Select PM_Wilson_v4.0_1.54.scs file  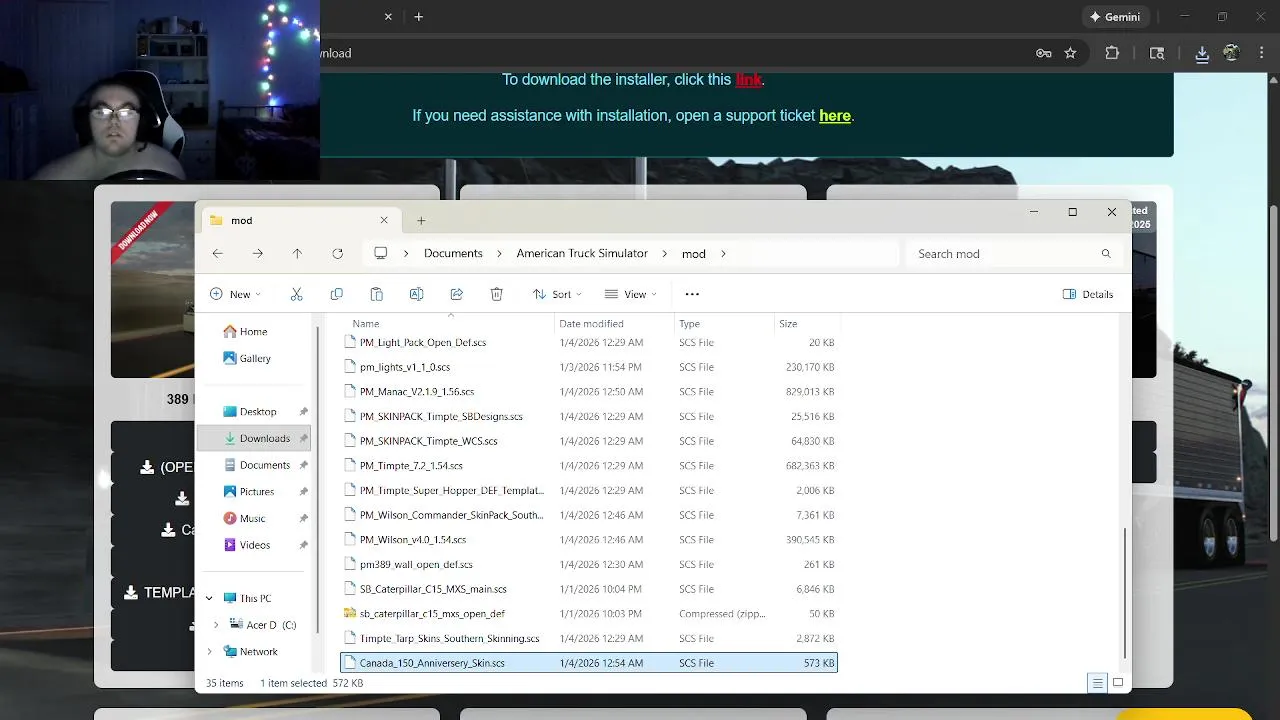(x=589, y=540)
